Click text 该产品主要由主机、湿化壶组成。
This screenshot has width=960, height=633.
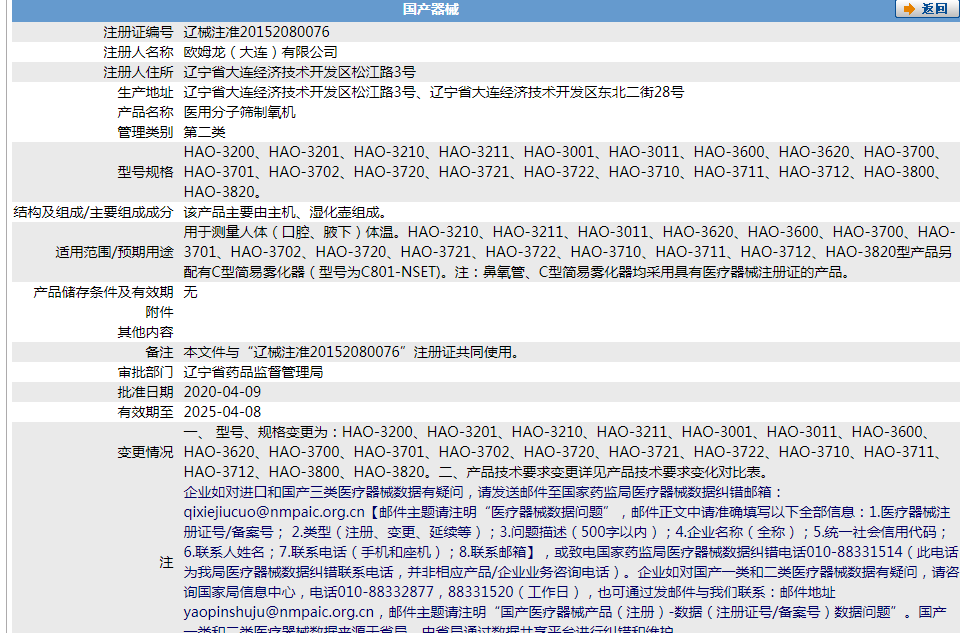(285, 212)
